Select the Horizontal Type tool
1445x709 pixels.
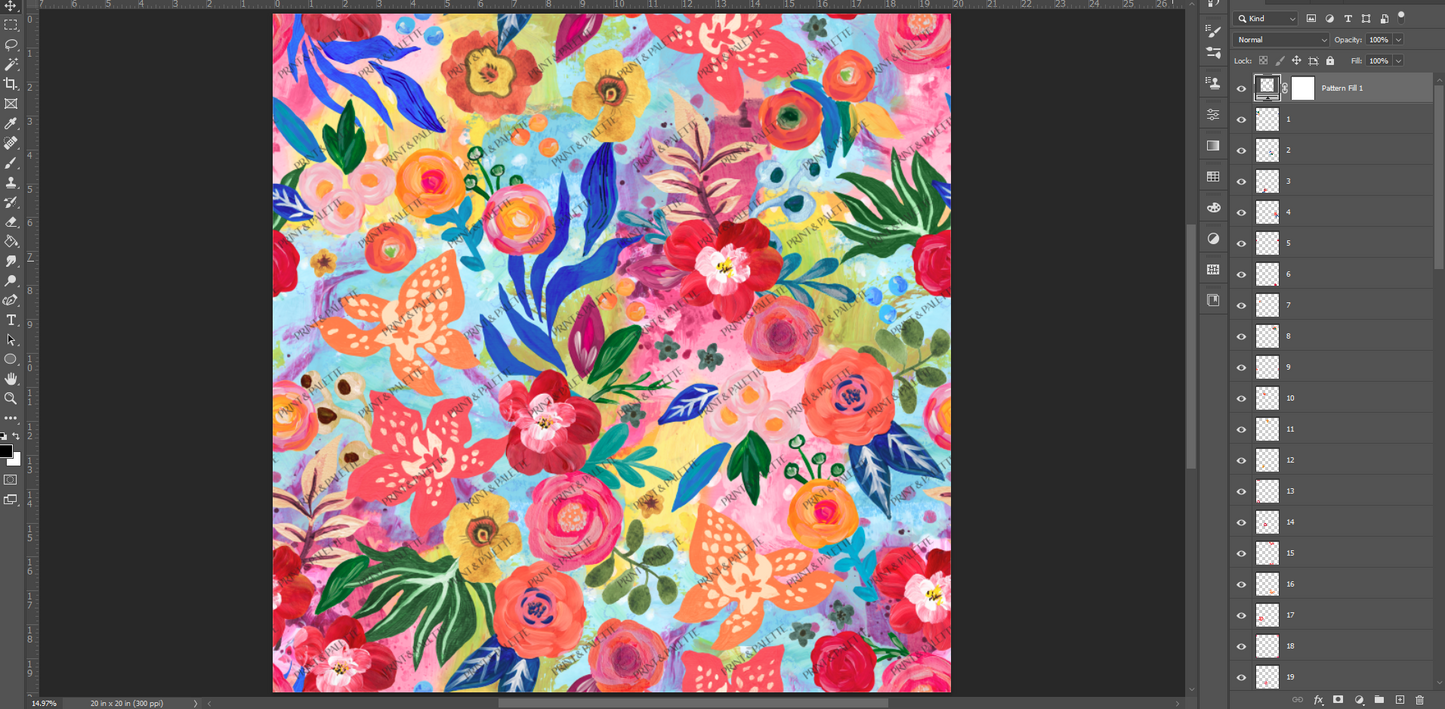[x=11, y=320]
